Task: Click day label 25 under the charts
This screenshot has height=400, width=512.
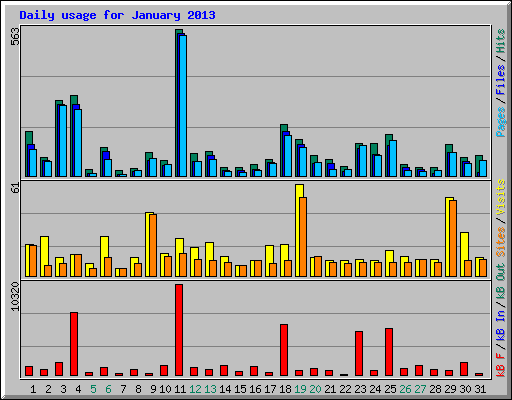Action: tap(390, 389)
